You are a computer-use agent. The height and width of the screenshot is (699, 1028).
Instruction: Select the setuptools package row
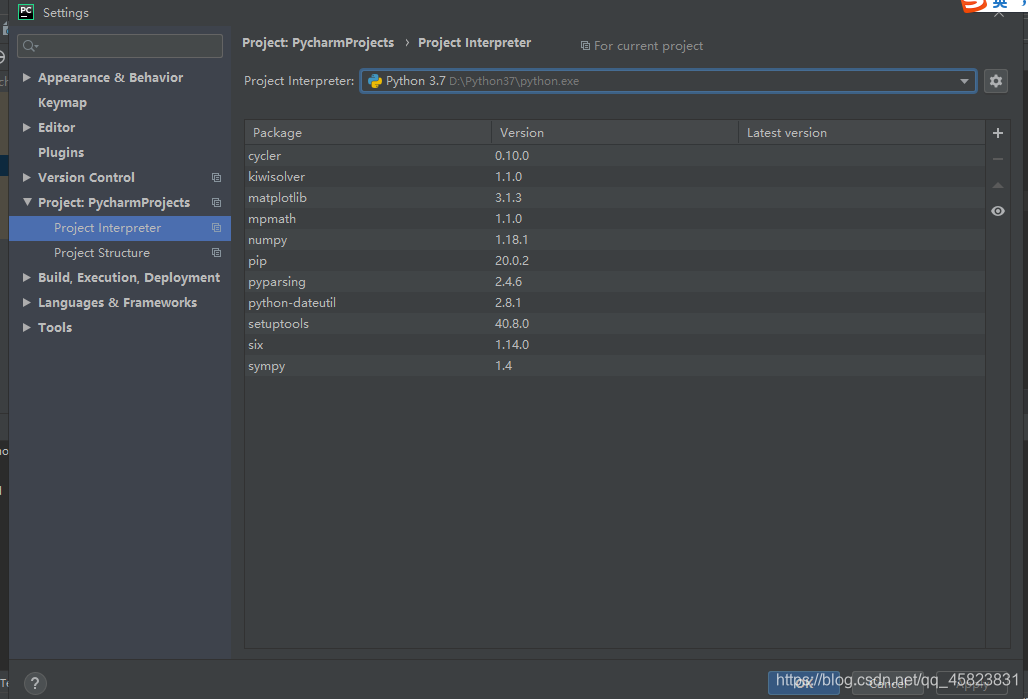[x=615, y=323]
